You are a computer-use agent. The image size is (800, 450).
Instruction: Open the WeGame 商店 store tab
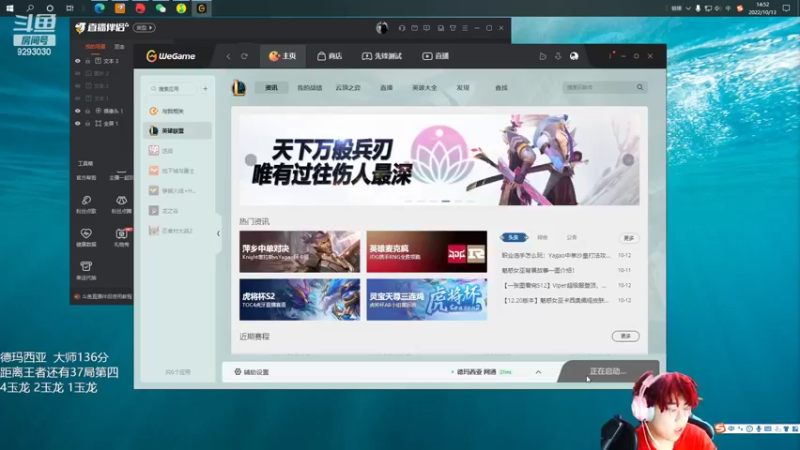click(x=330, y=56)
